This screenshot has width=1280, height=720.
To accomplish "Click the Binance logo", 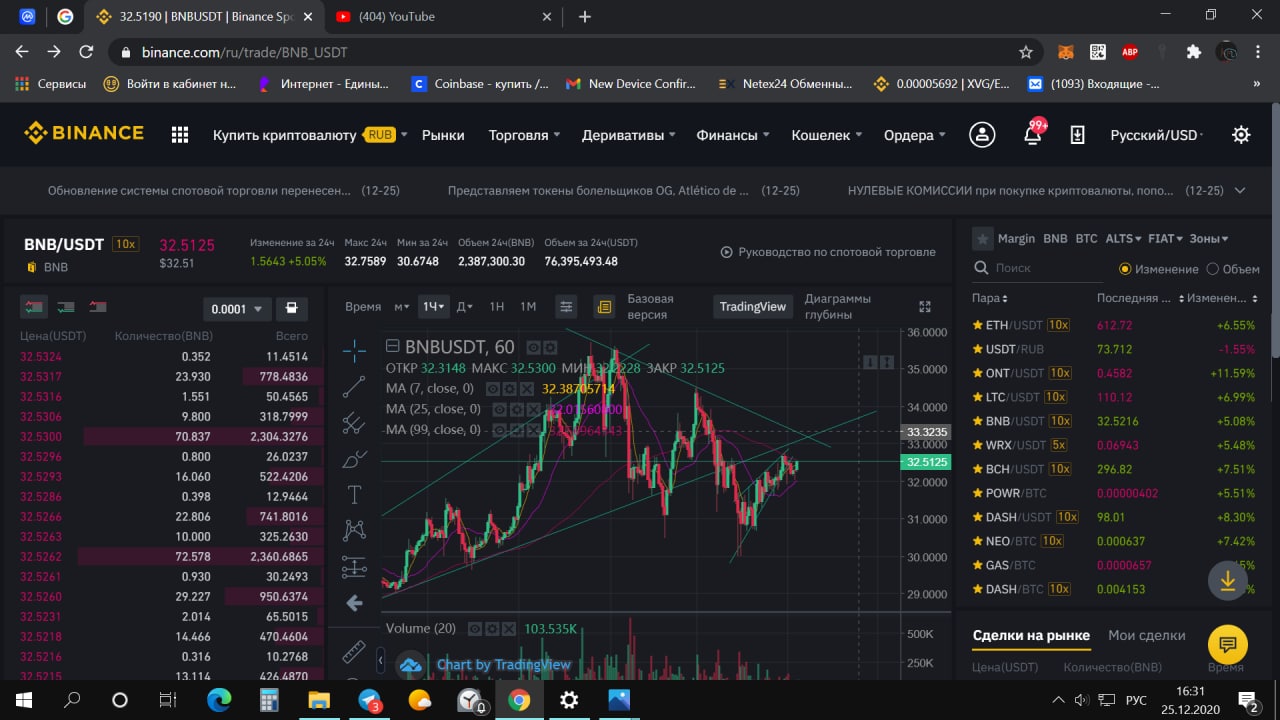I will [84, 133].
